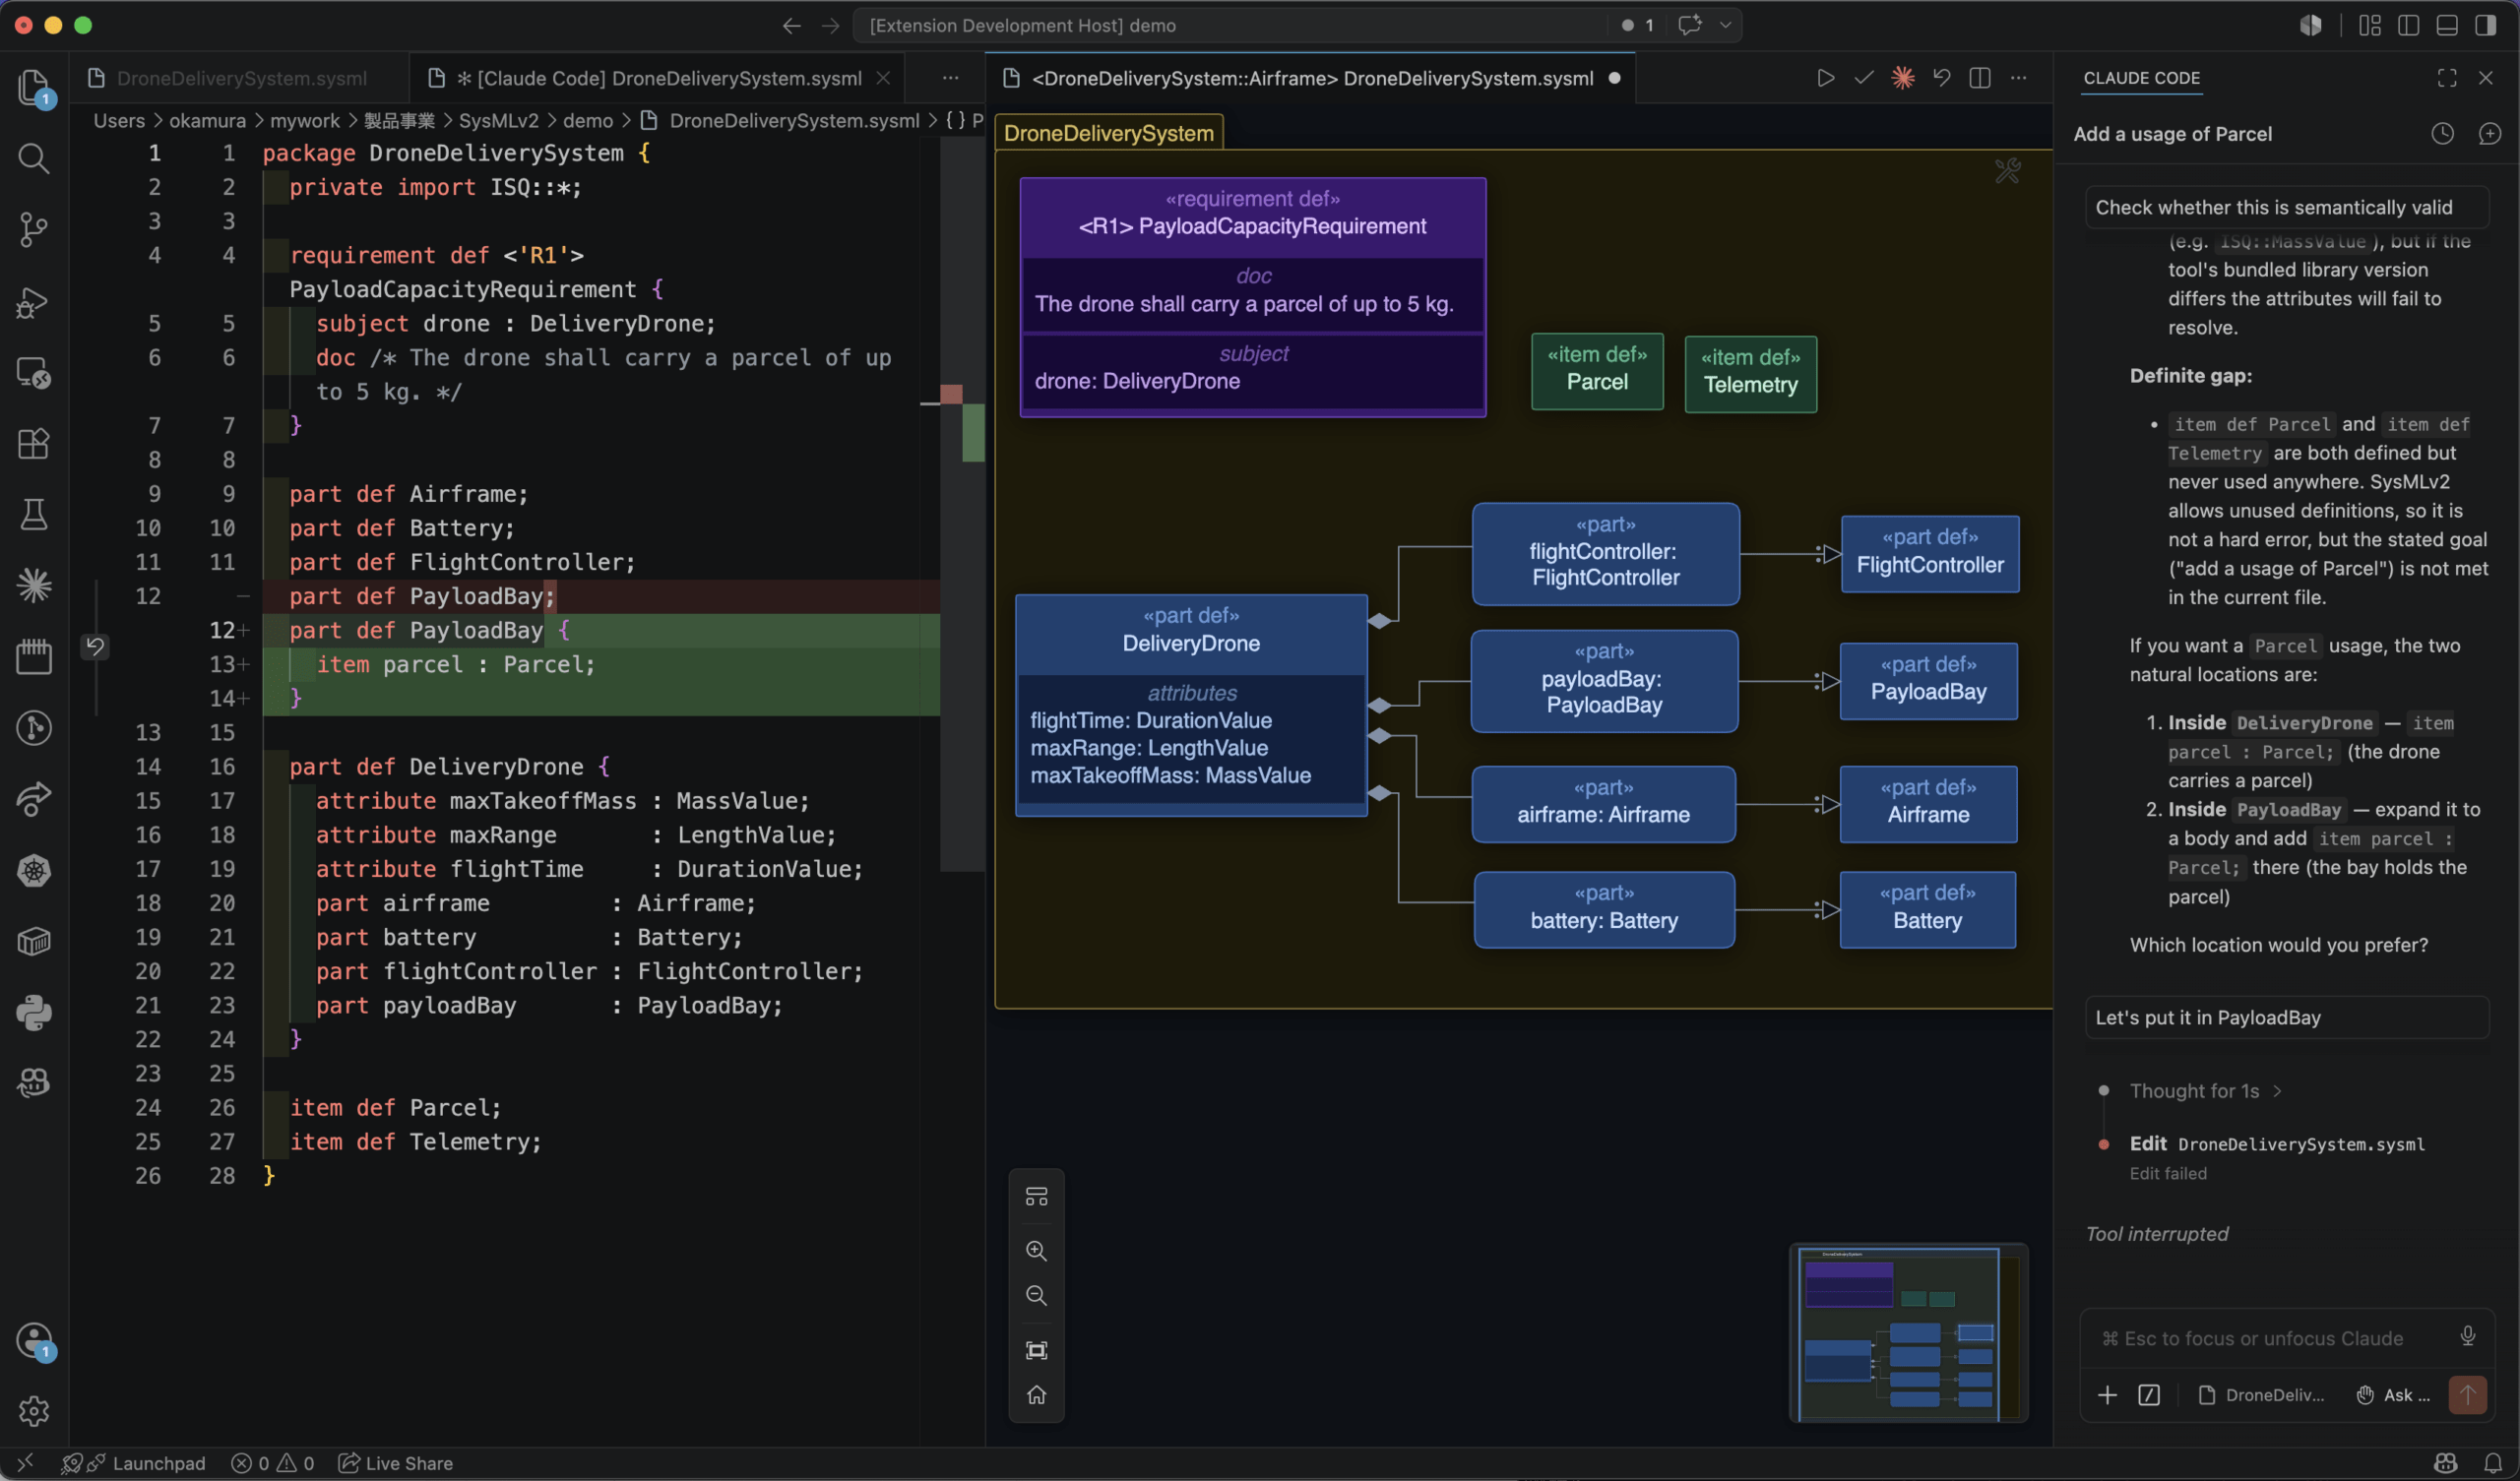Click the SysMLv2 breadcrumb segment

tap(498, 121)
